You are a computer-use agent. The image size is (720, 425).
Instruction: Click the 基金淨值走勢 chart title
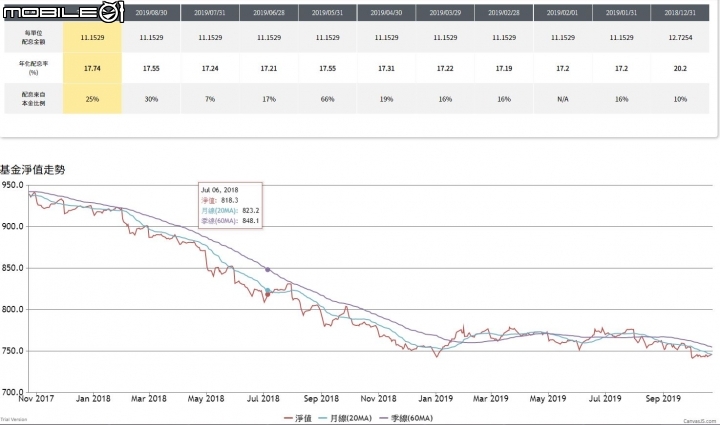pyautogui.click(x=33, y=169)
